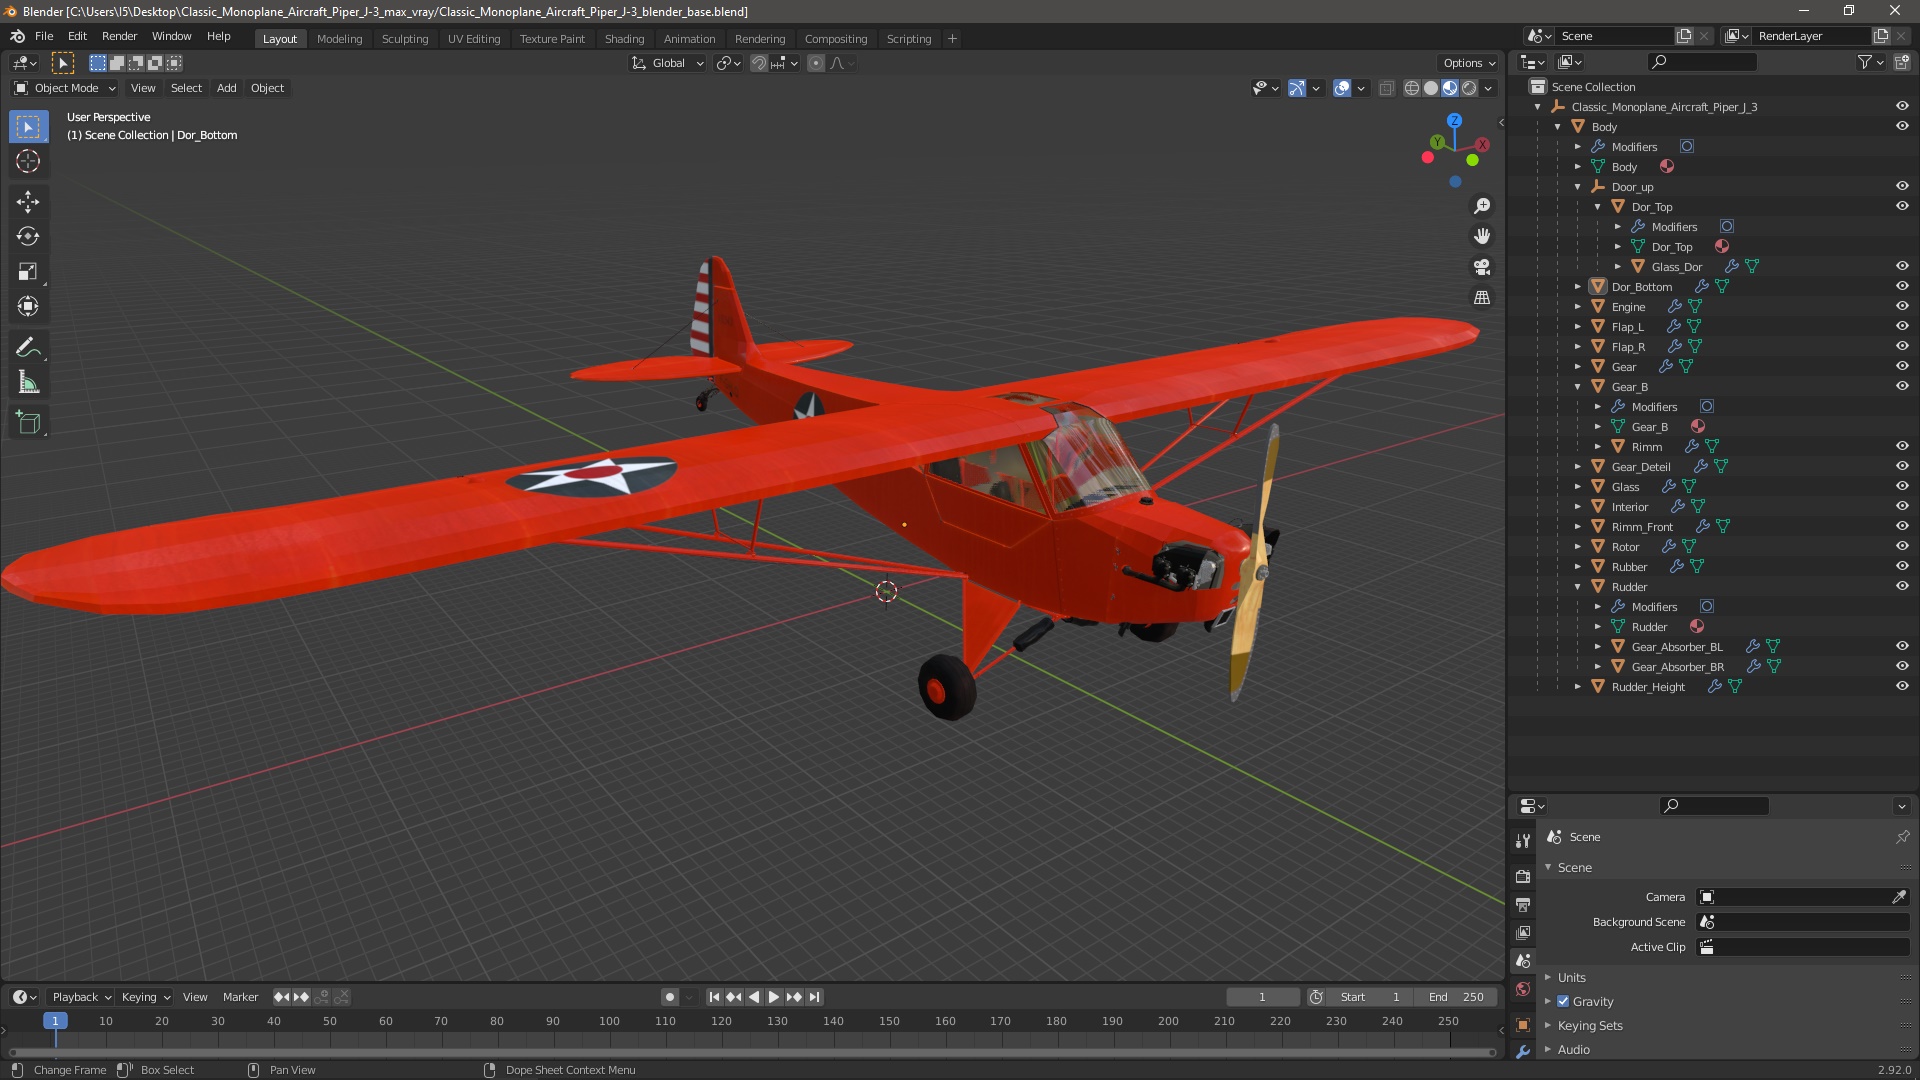The width and height of the screenshot is (1920, 1080).
Task: Click the Z axis on navigation gizmo
Action: (x=1454, y=120)
